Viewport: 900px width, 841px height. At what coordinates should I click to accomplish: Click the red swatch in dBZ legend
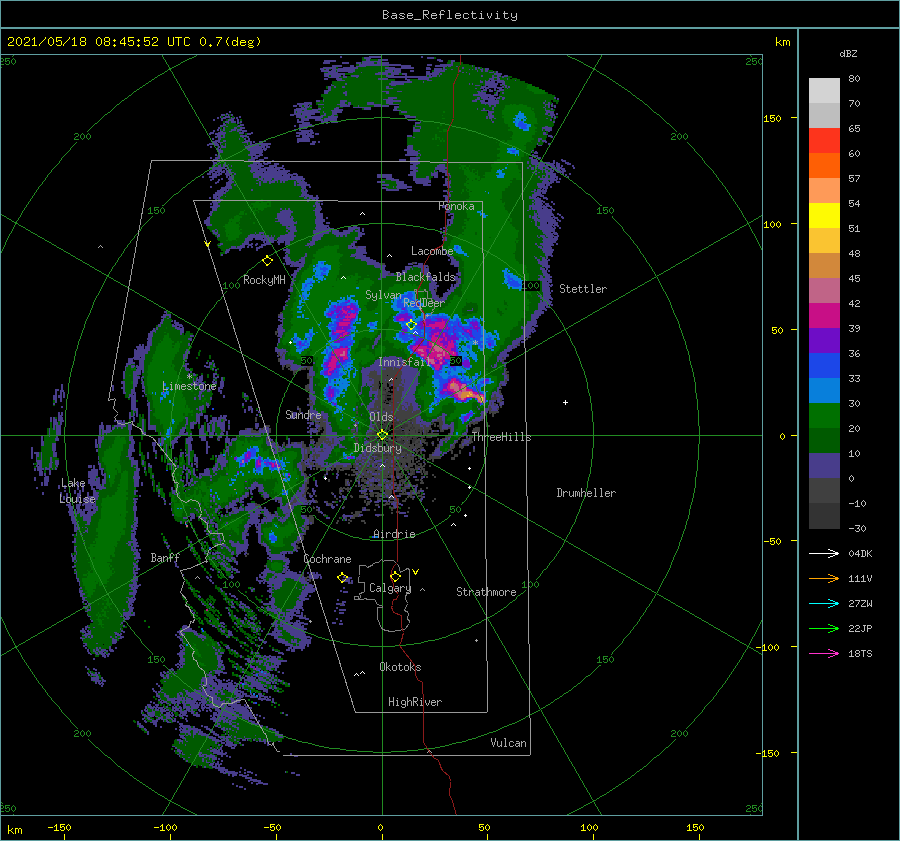coord(824,140)
